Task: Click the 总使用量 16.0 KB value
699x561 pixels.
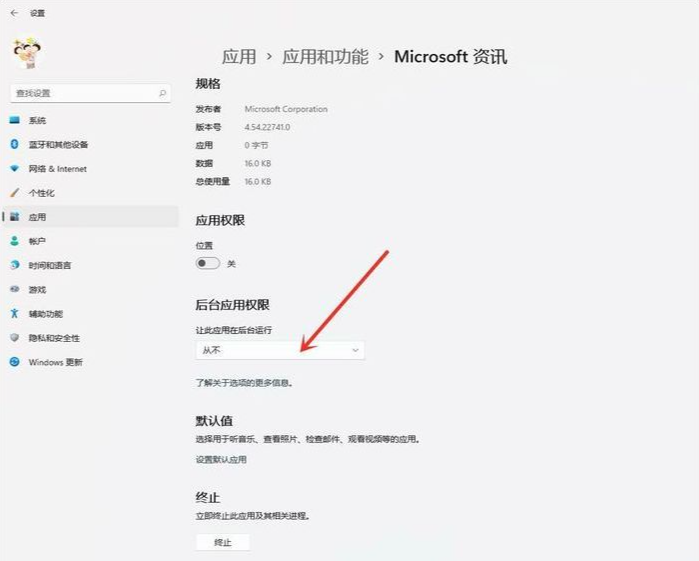Action: (x=258, y=182)
